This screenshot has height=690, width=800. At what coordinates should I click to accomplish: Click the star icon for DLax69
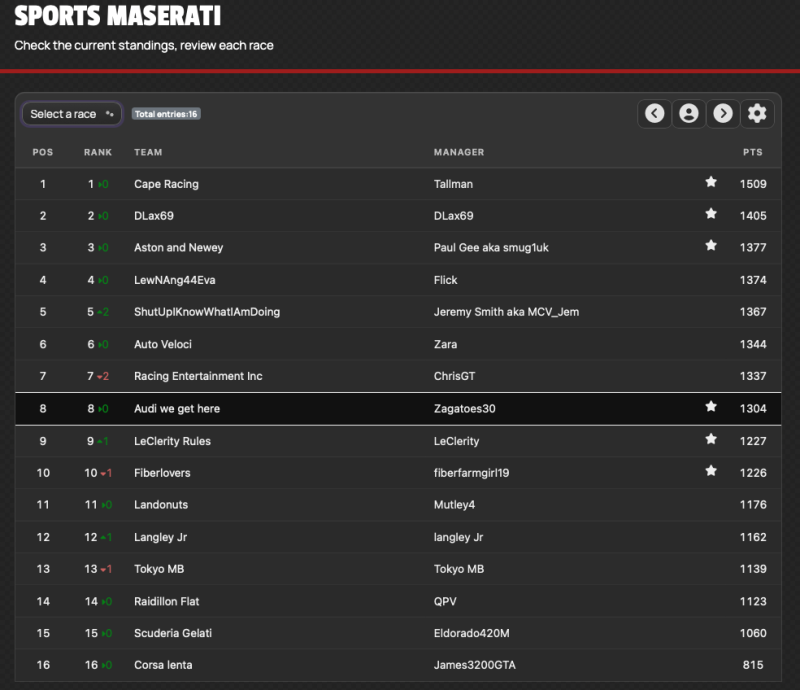coord(711,214)
